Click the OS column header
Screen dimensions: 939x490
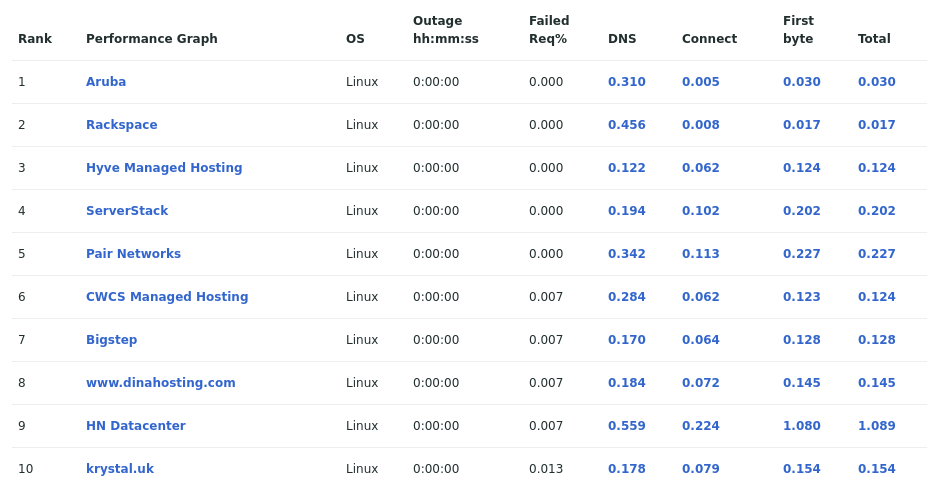click(355, 39)
